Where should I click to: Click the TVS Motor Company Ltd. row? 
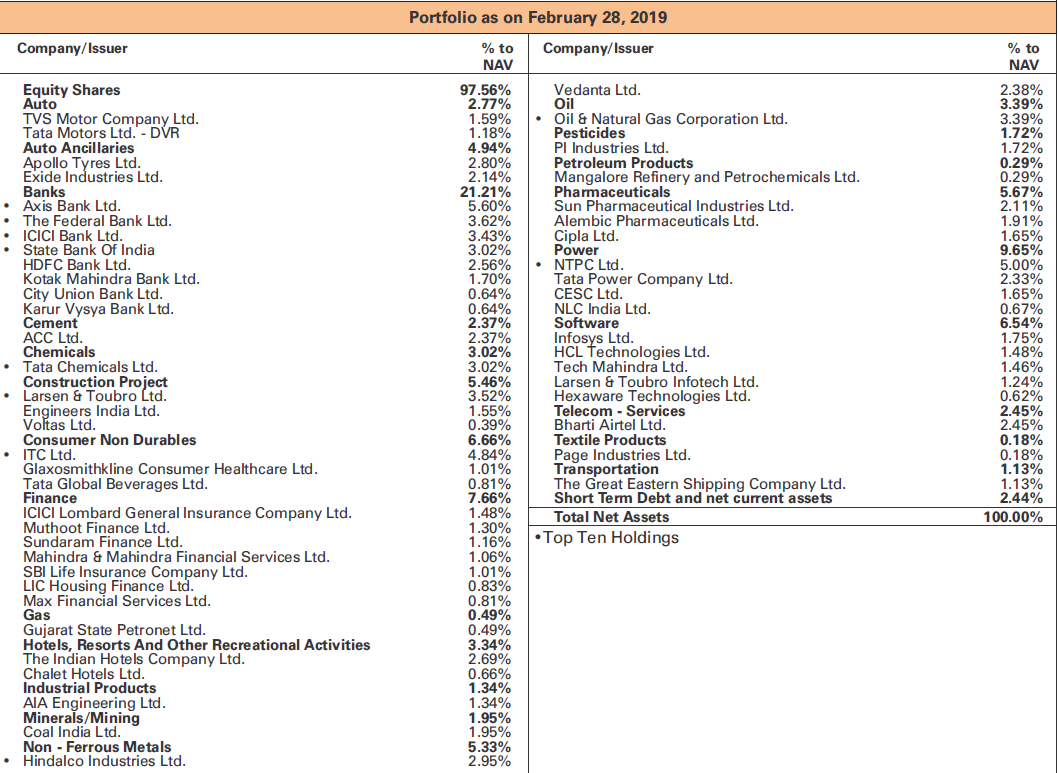pos(110,119)
